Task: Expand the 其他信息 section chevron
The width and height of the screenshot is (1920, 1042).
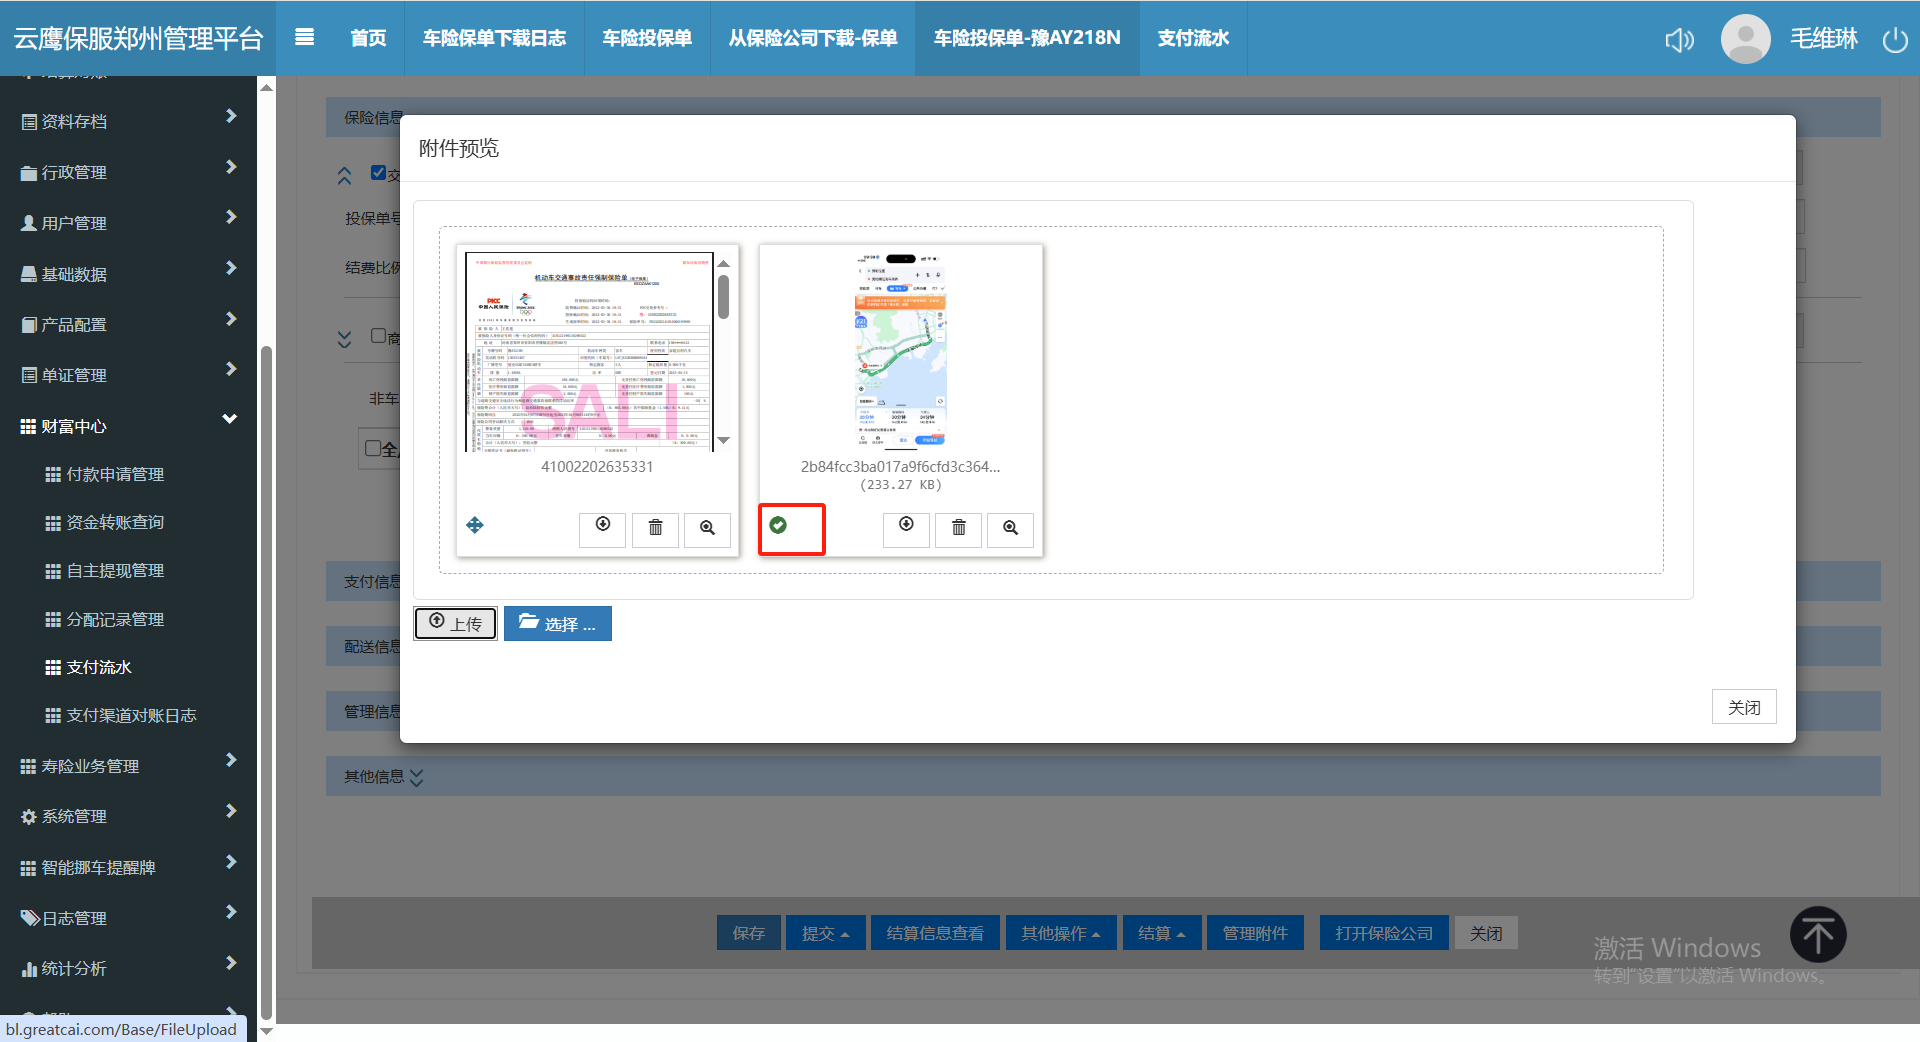Action: tap(416, 778)
